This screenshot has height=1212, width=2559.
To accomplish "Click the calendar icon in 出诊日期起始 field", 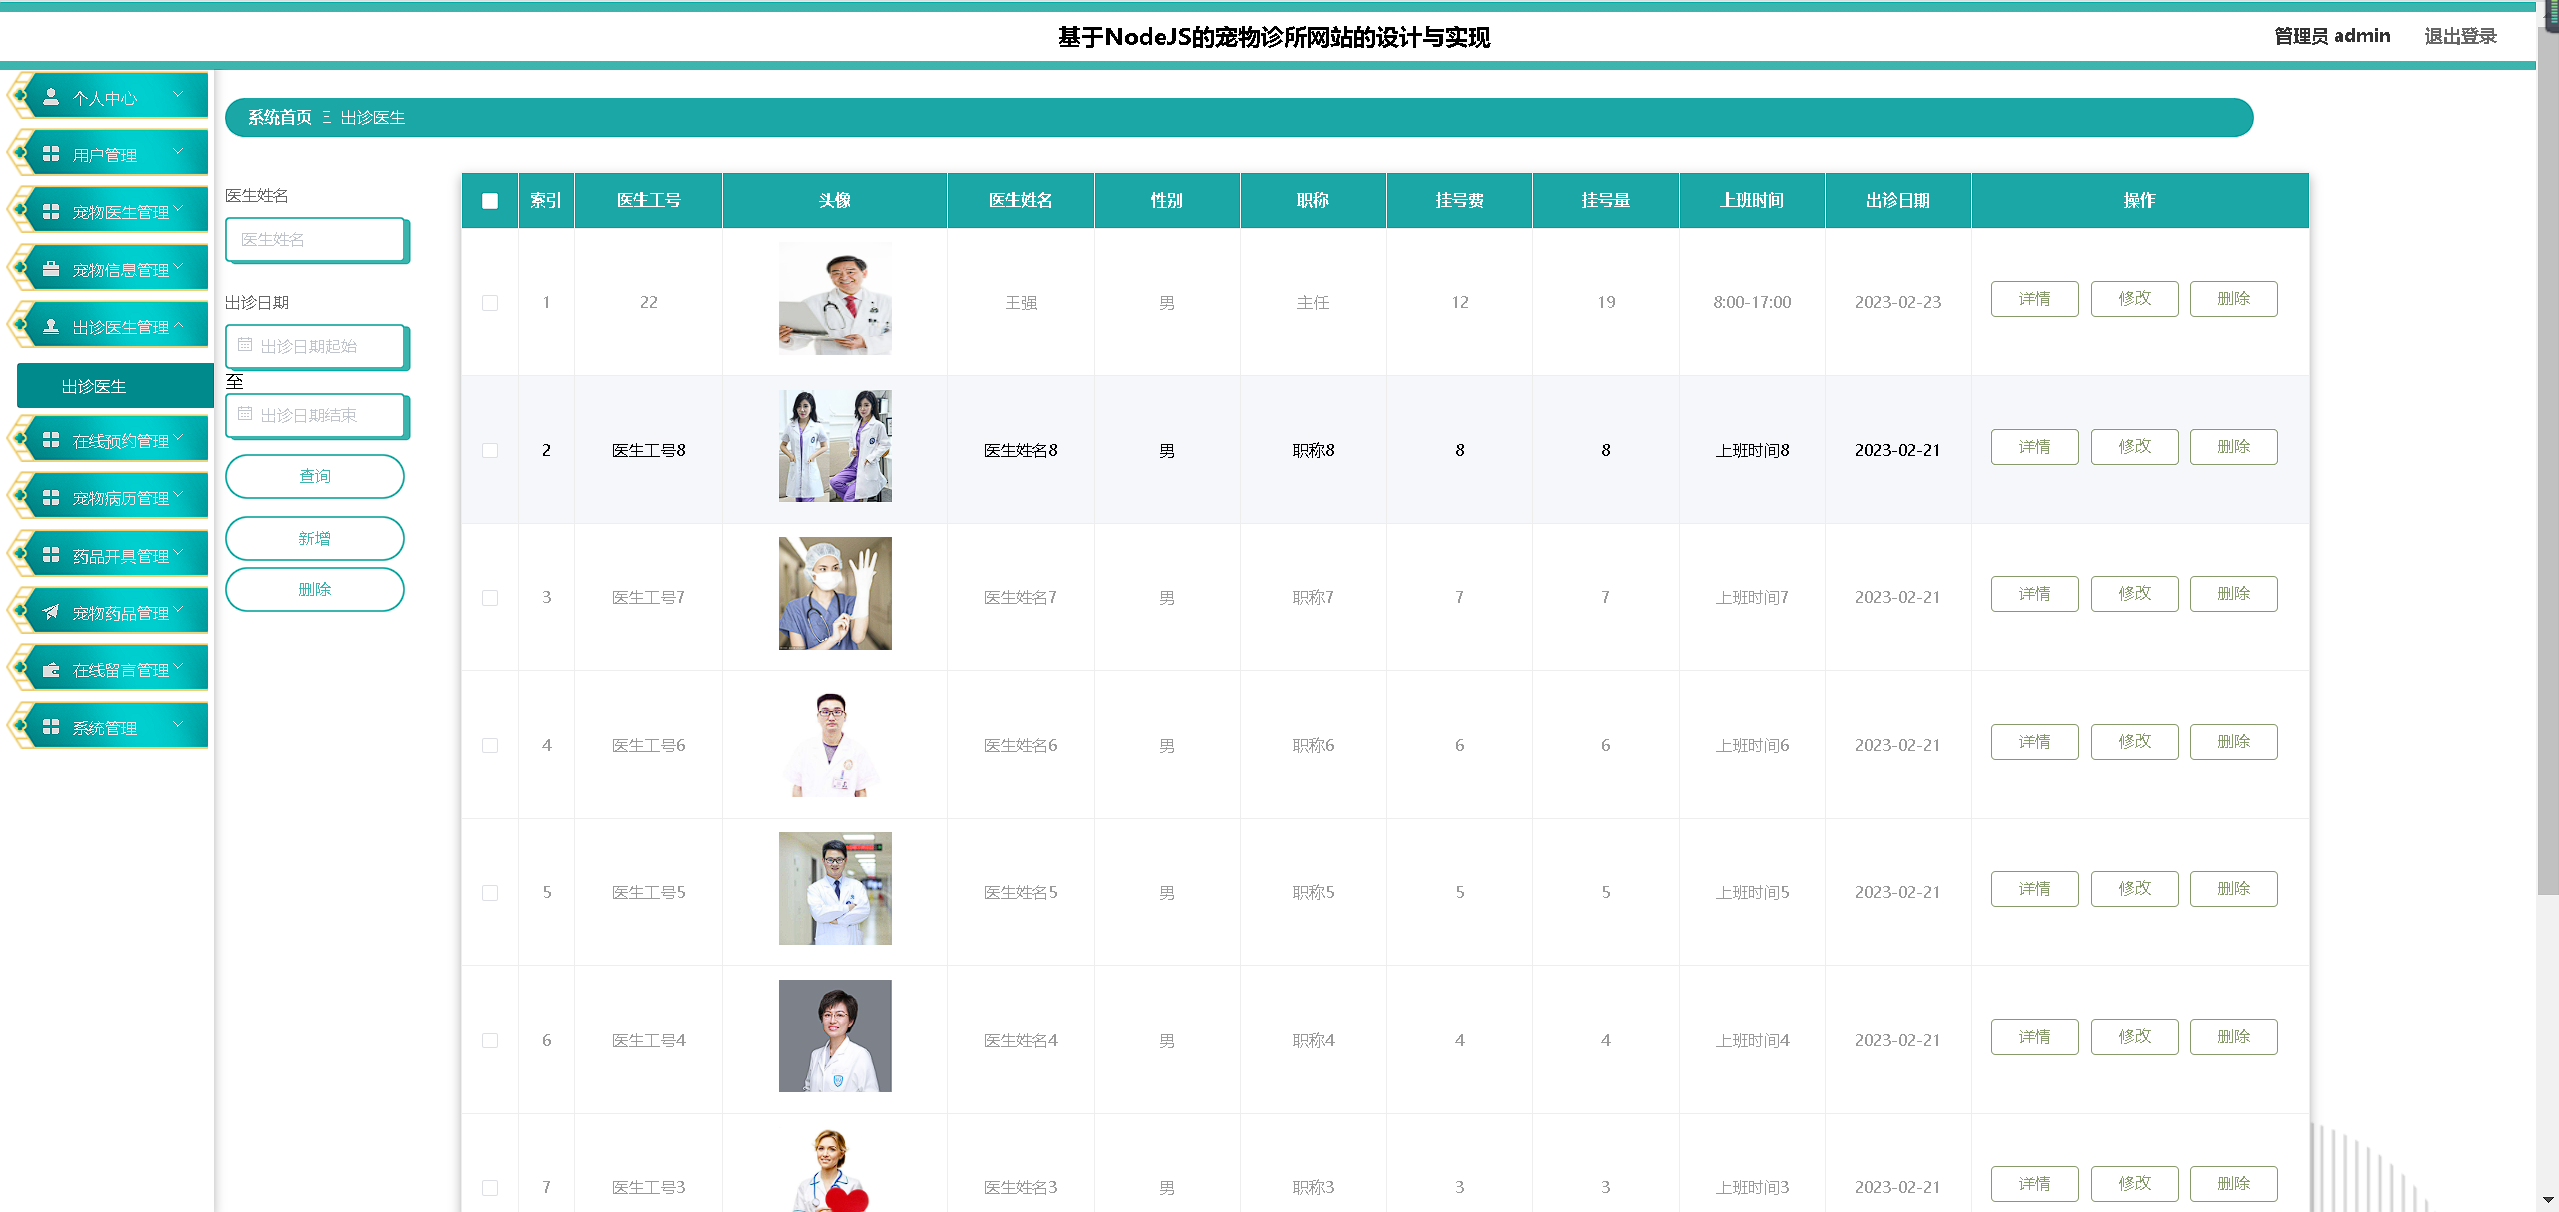I will pyautogui.click(x=245, y=345).
